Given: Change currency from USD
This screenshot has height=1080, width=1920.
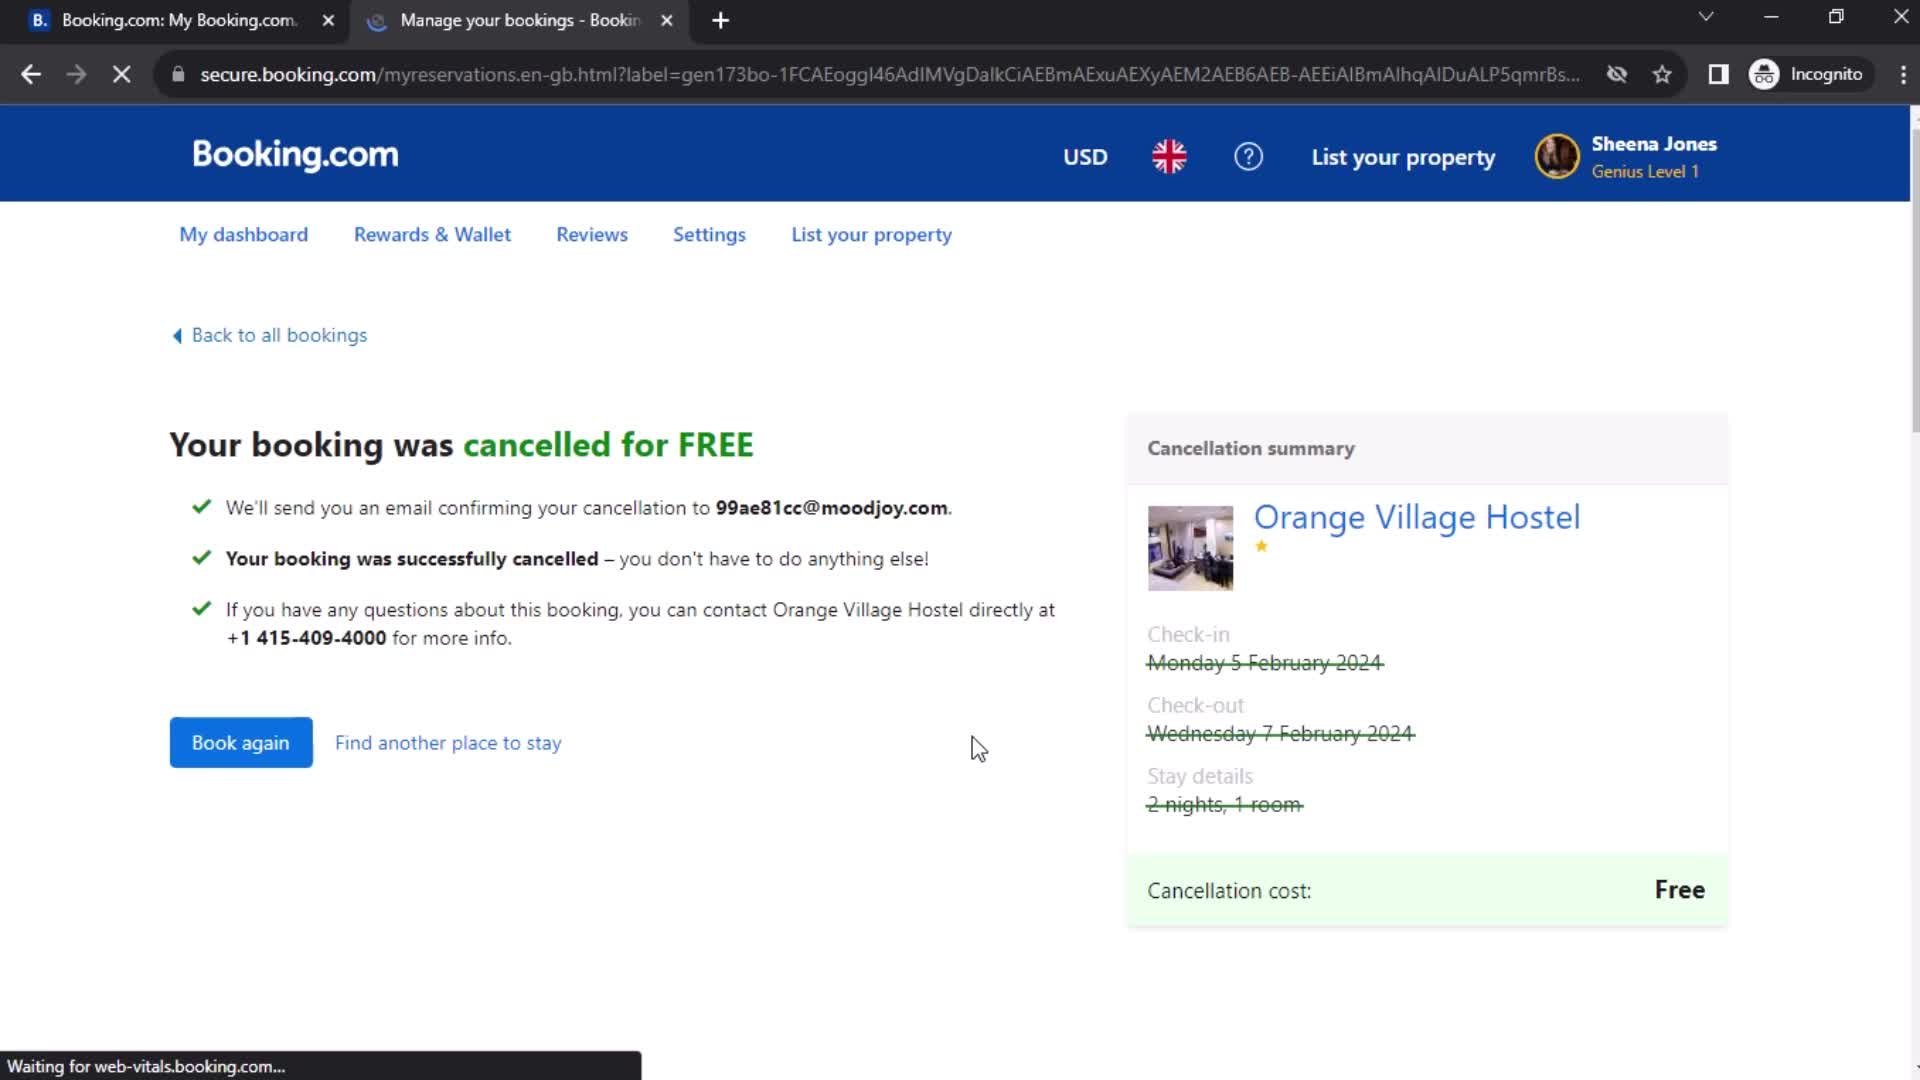Looking at the screenshot, I should [x=1085, y=157].
